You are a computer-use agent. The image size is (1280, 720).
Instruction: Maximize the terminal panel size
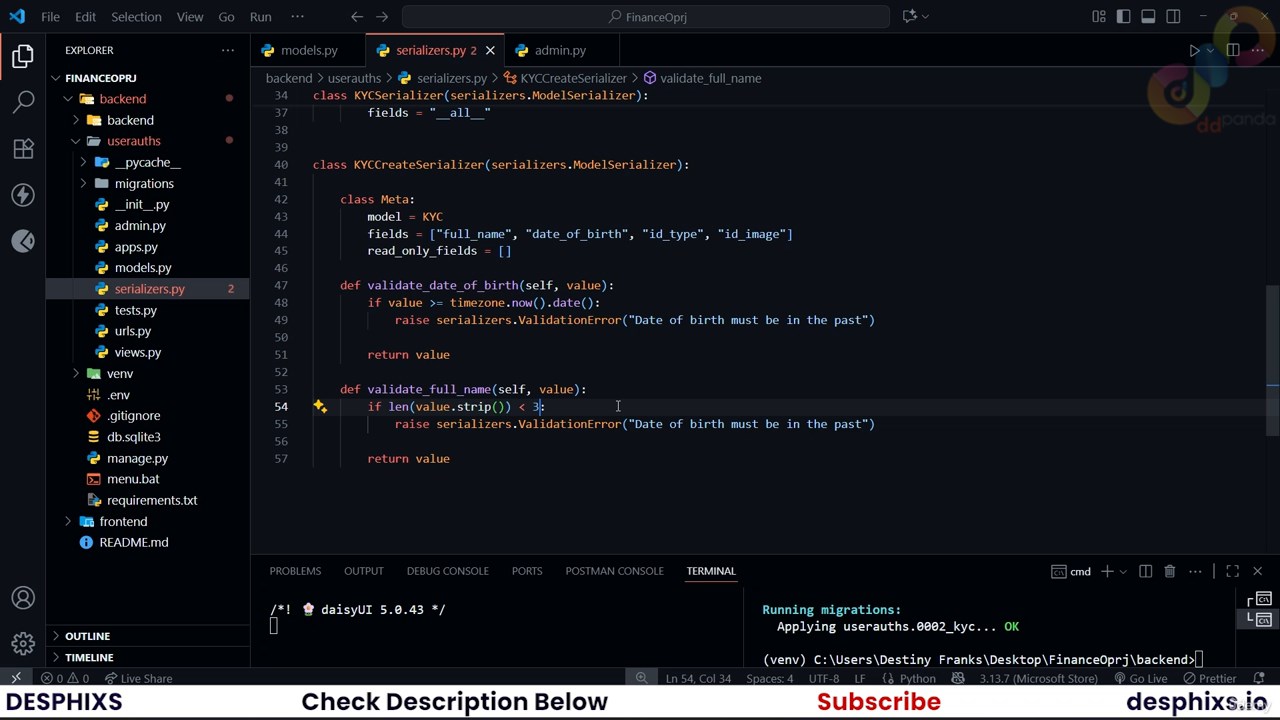click(1233, 571)
